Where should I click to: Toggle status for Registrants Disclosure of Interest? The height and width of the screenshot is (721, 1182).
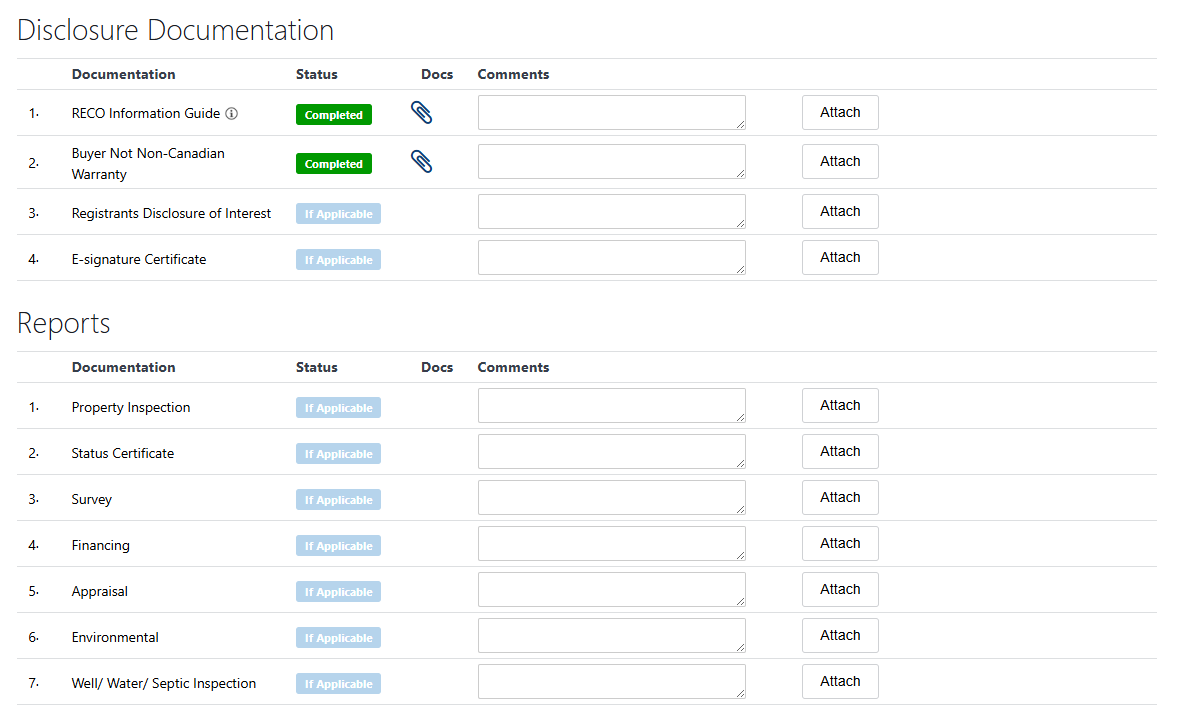pyautogui.click(x=338, y=213)
